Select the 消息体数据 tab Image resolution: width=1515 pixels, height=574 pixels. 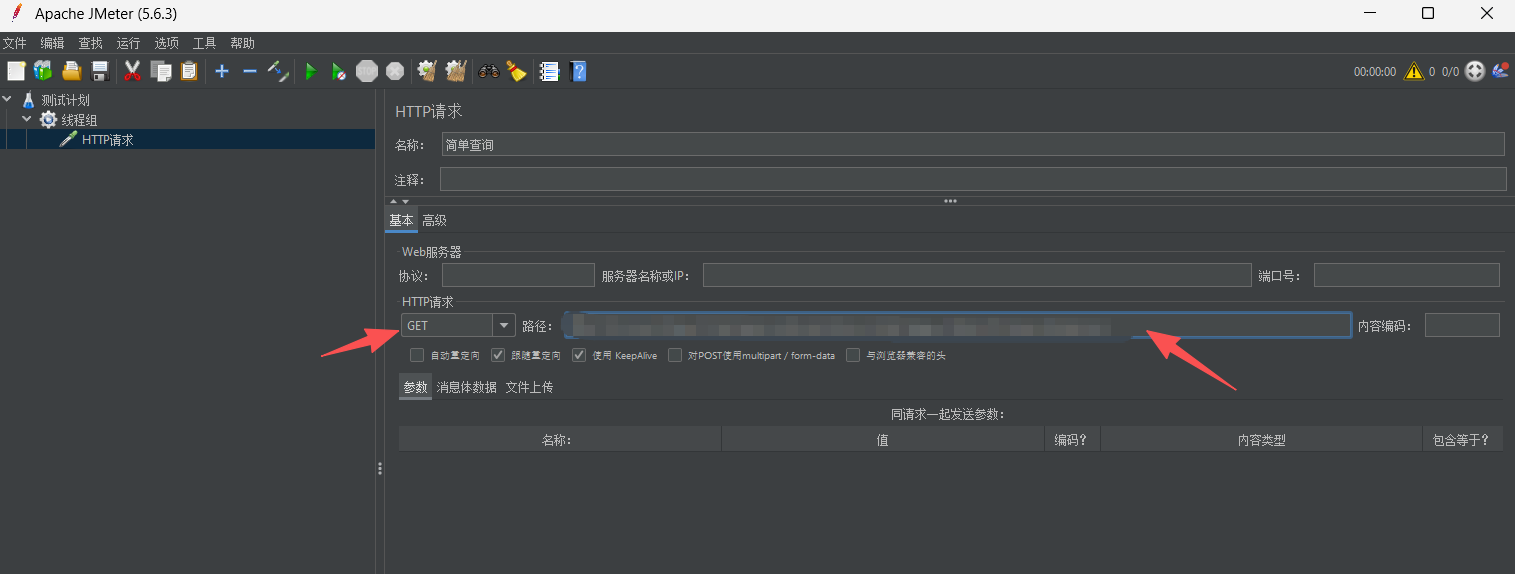466,387
